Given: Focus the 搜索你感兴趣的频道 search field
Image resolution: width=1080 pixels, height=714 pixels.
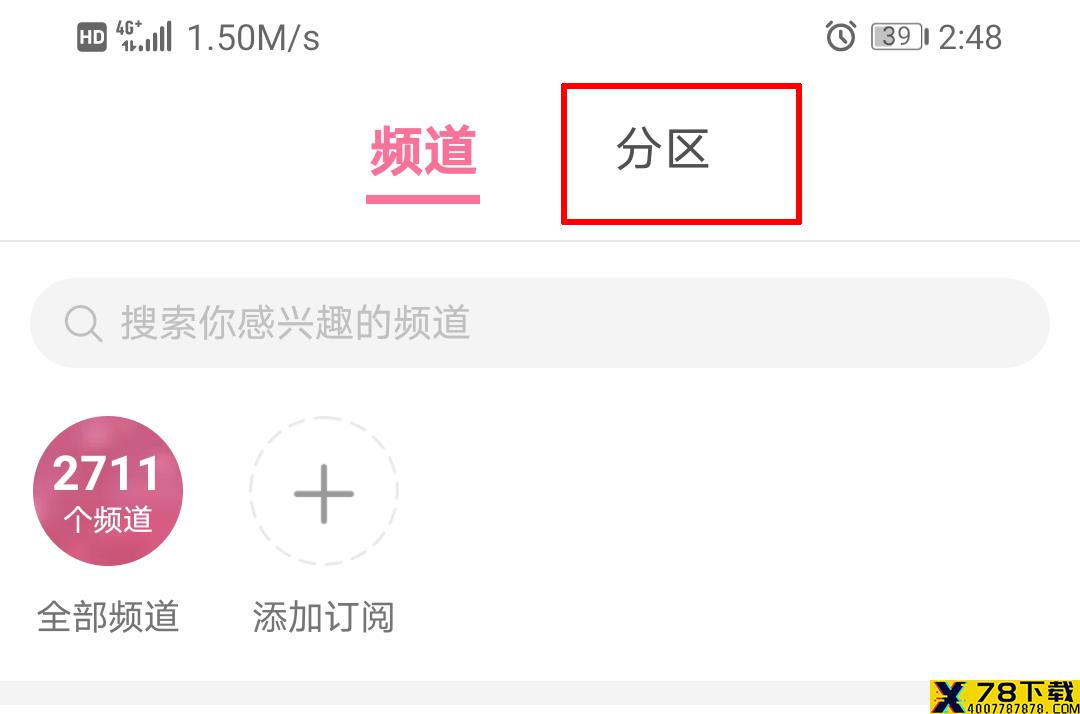Looking at the screenshot, I should pyautogui.click(x=540, y=323).
